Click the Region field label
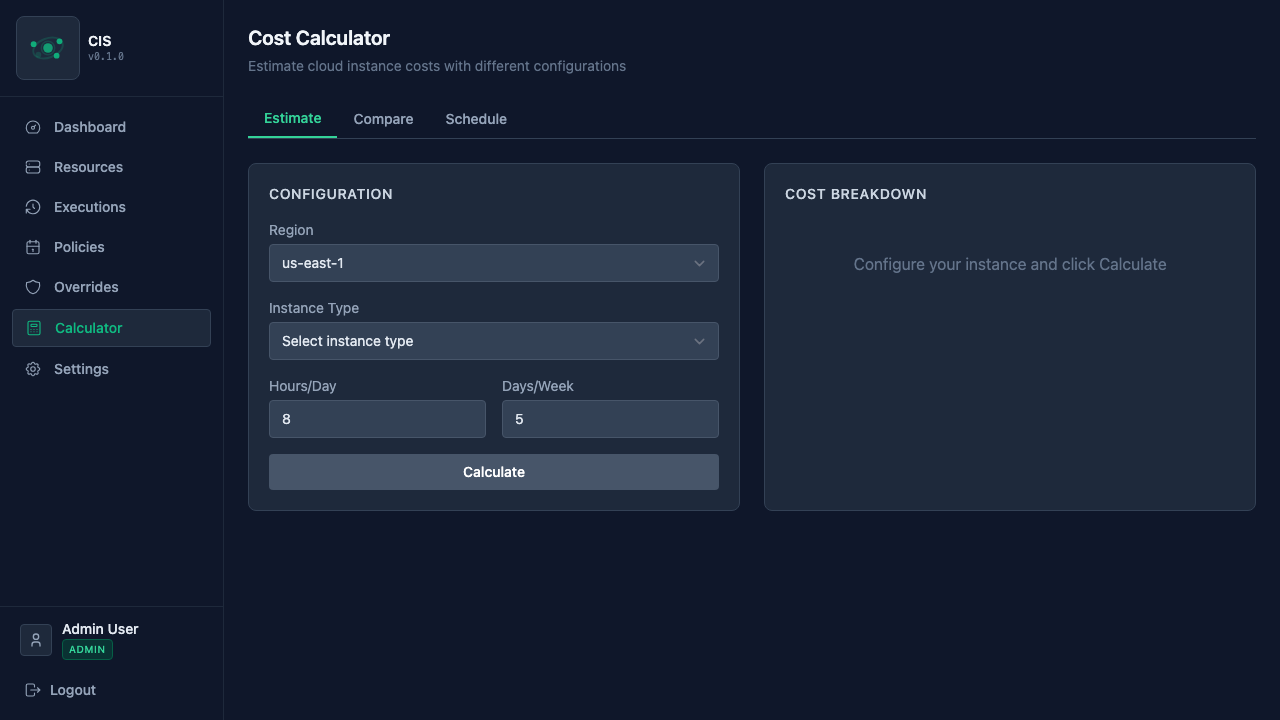The image size is (1280, 720). pyautogui.click(x=291, y=230)
